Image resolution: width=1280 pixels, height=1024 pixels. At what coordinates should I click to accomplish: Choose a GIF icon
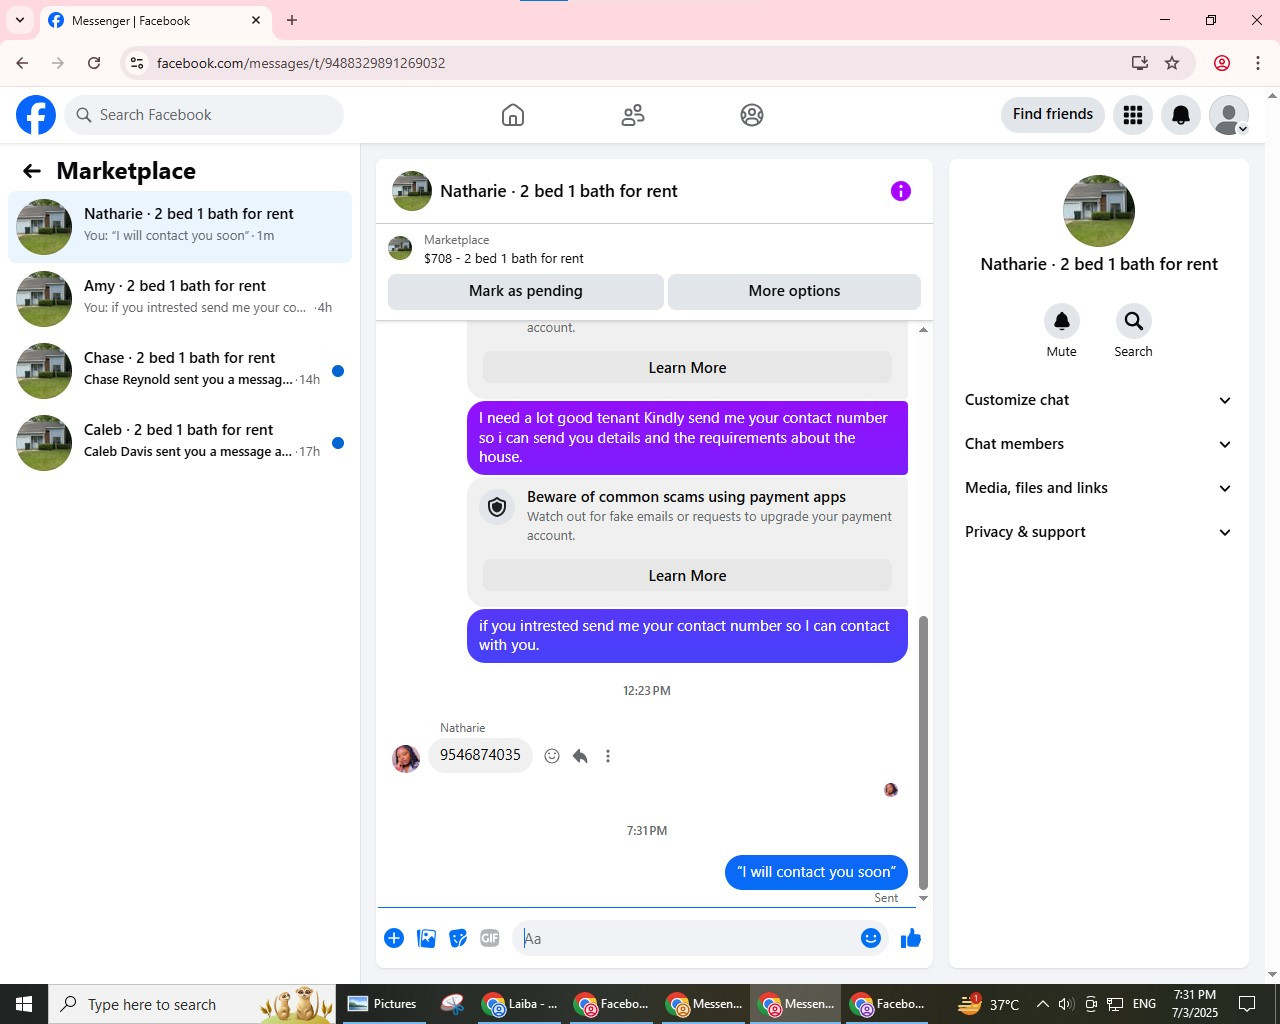tap(490, 938)
